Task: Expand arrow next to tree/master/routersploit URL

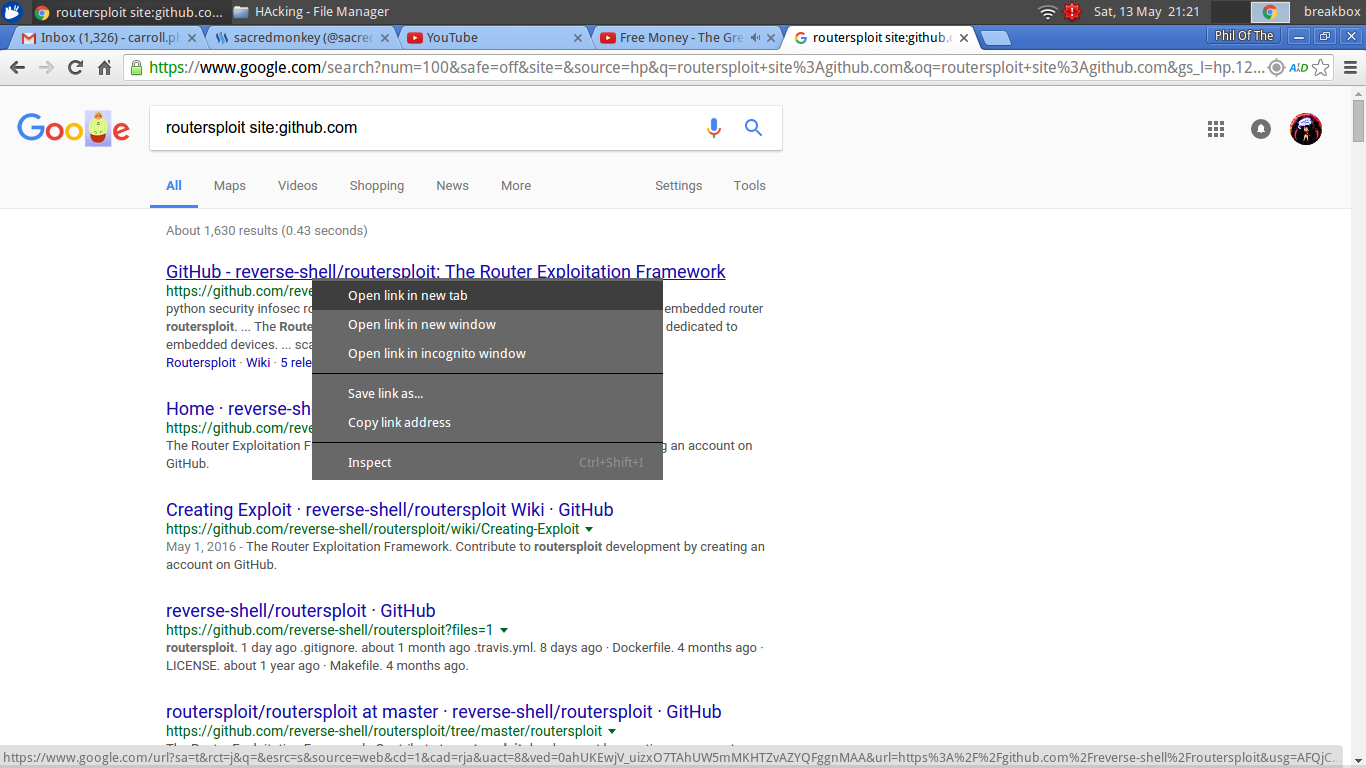Action: click(x=612, y=731)
